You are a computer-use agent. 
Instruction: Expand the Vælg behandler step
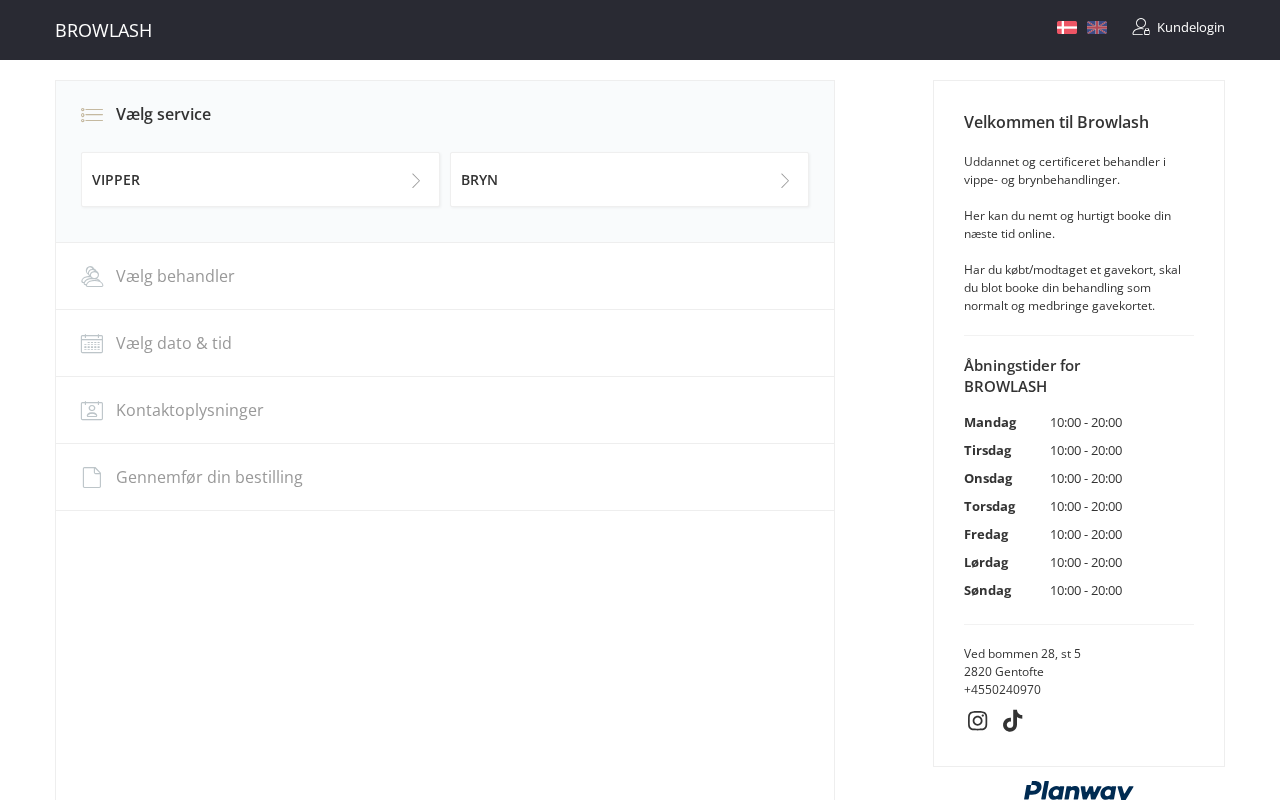point(175,277)
